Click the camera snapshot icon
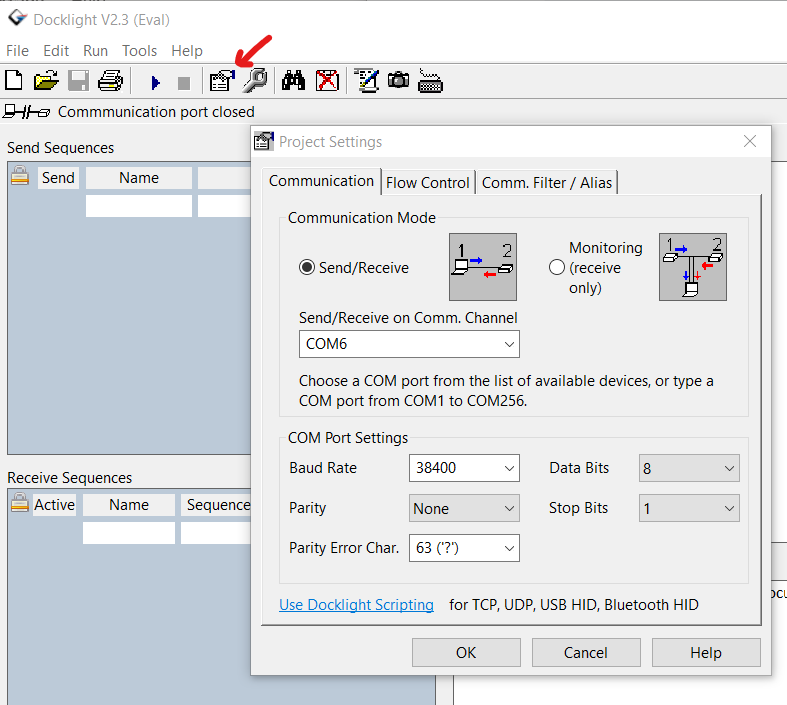The height and width of the screenshot is (705, 787). [399, 81]
